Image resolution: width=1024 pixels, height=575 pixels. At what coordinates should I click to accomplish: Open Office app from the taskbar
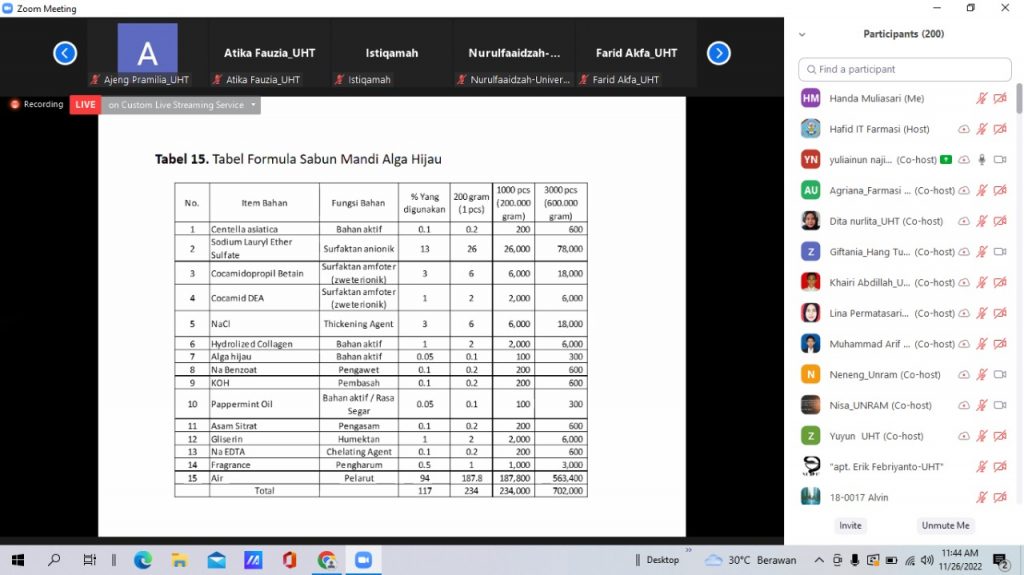pos(289,560)
